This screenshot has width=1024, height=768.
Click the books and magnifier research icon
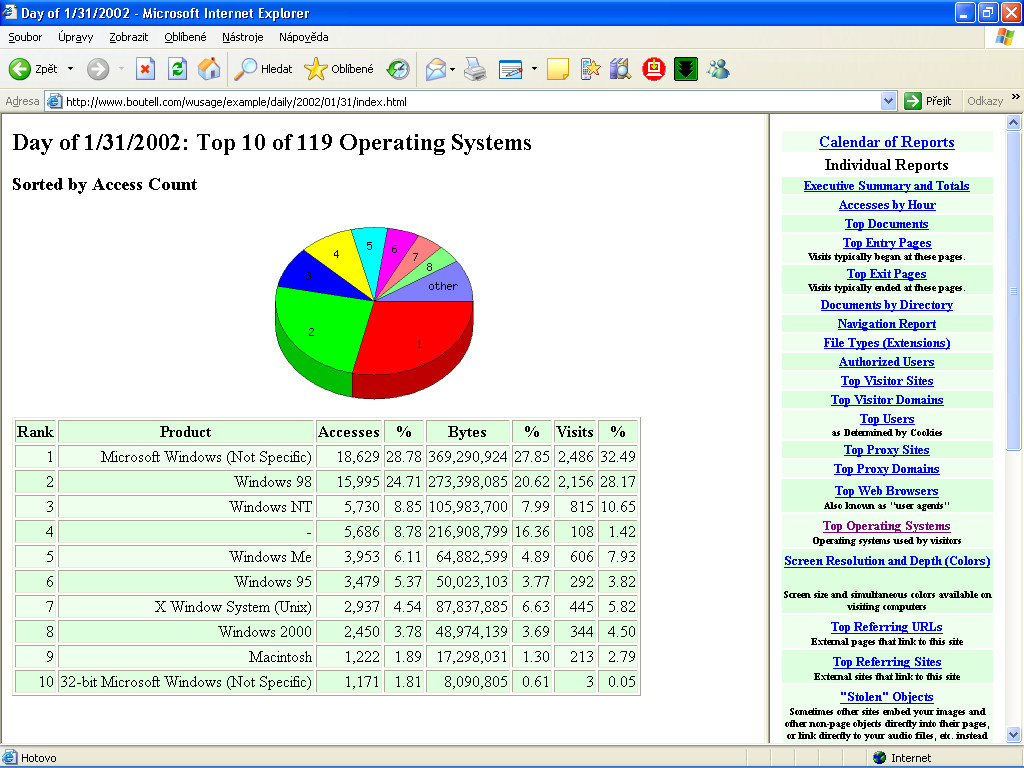click(x=620, y=69)
